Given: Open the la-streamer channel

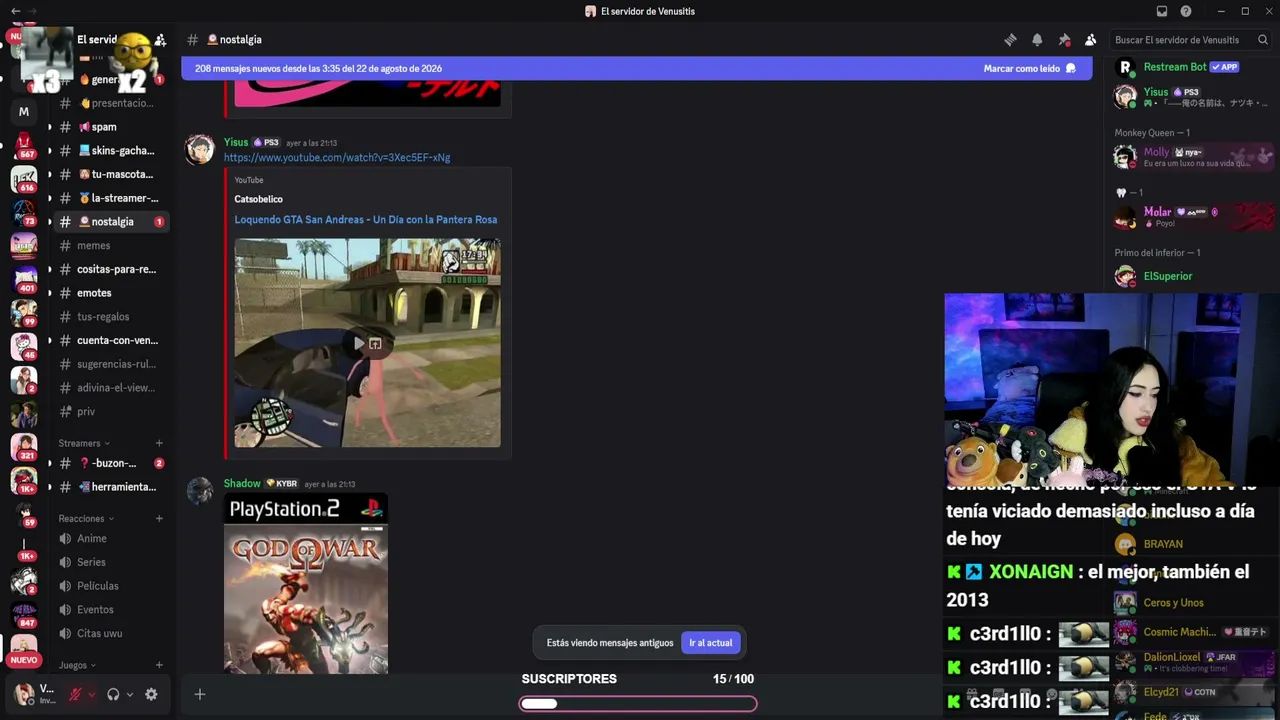Looking at the screenshot, I should 109,198.
